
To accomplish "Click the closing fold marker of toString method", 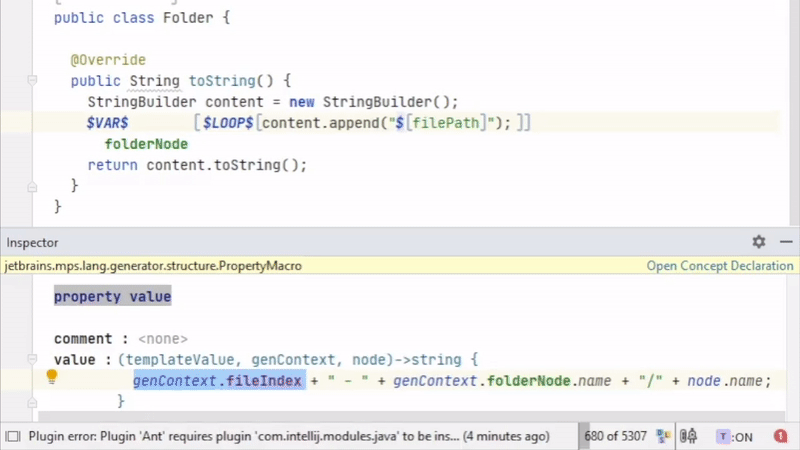I will pos(32,186).
